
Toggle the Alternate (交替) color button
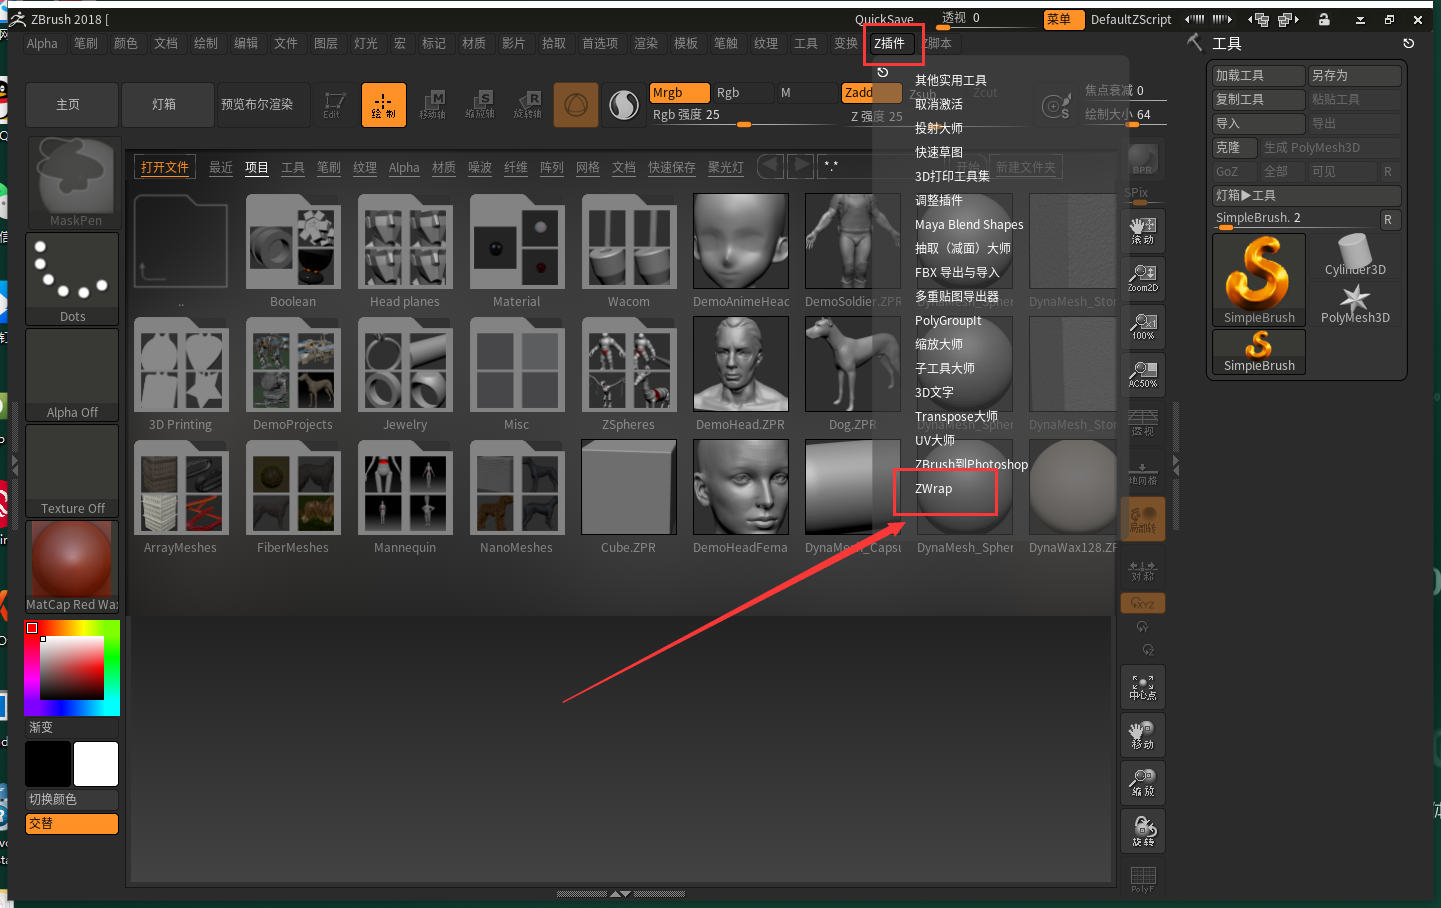(x=72, y=824)
